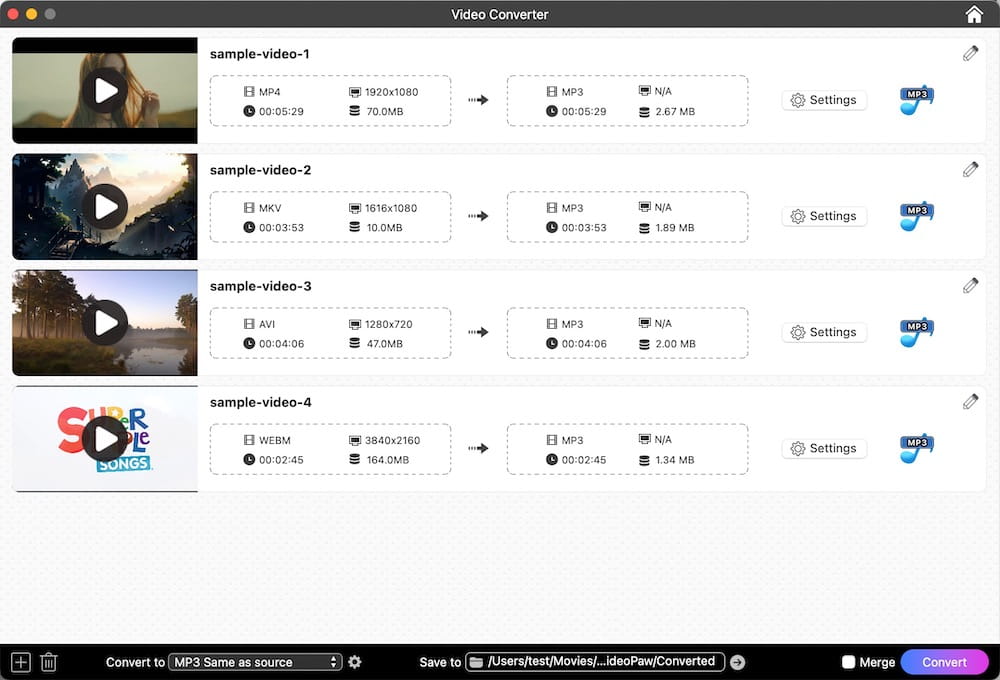Click the Home icon in title bar
The width and height of the screenshot is (1000, 680).
pyautogui.click(x=974, y=14)
